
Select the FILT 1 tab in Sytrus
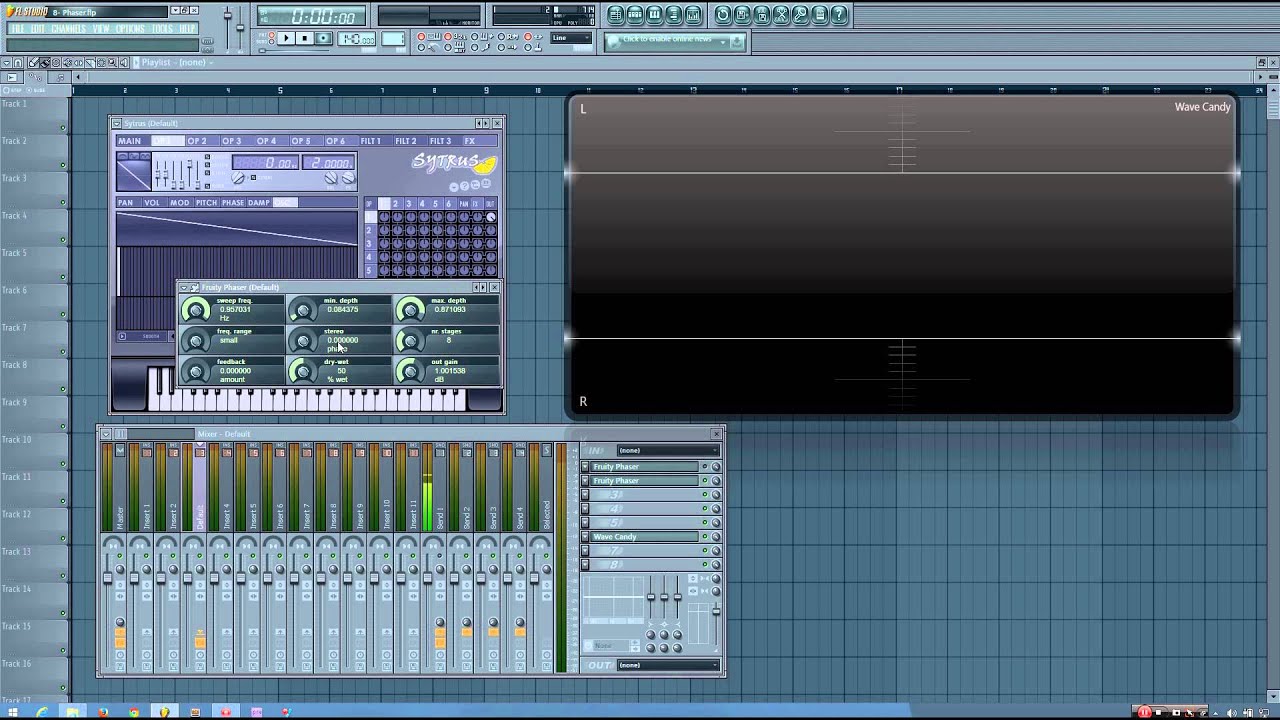[x=371, y=141]
